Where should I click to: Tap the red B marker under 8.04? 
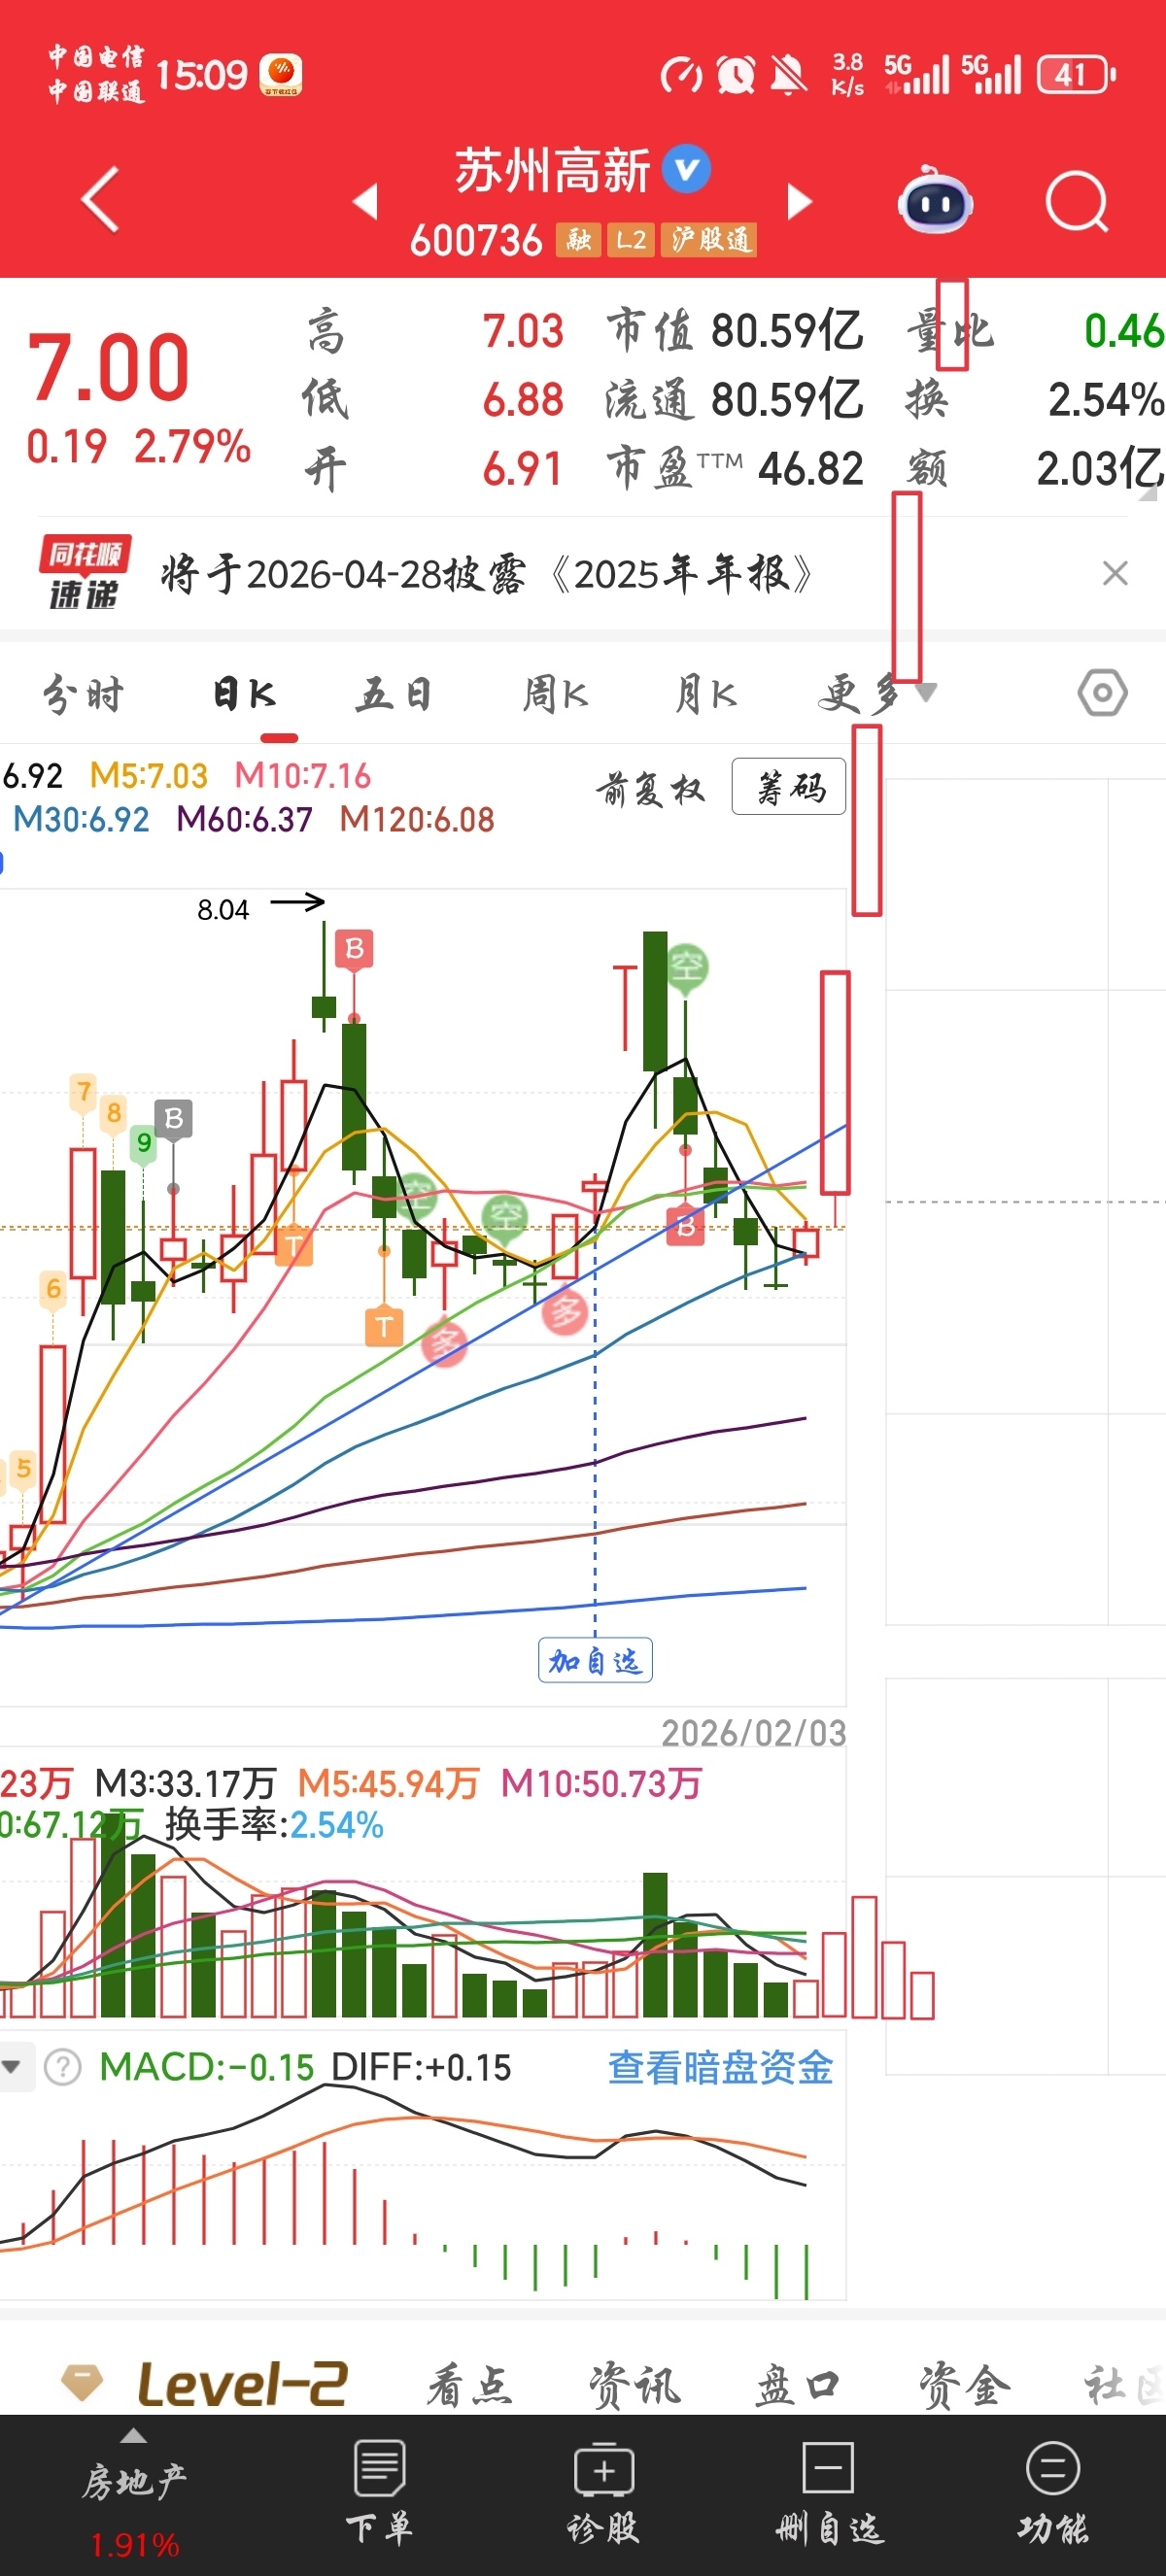(354, 948)
